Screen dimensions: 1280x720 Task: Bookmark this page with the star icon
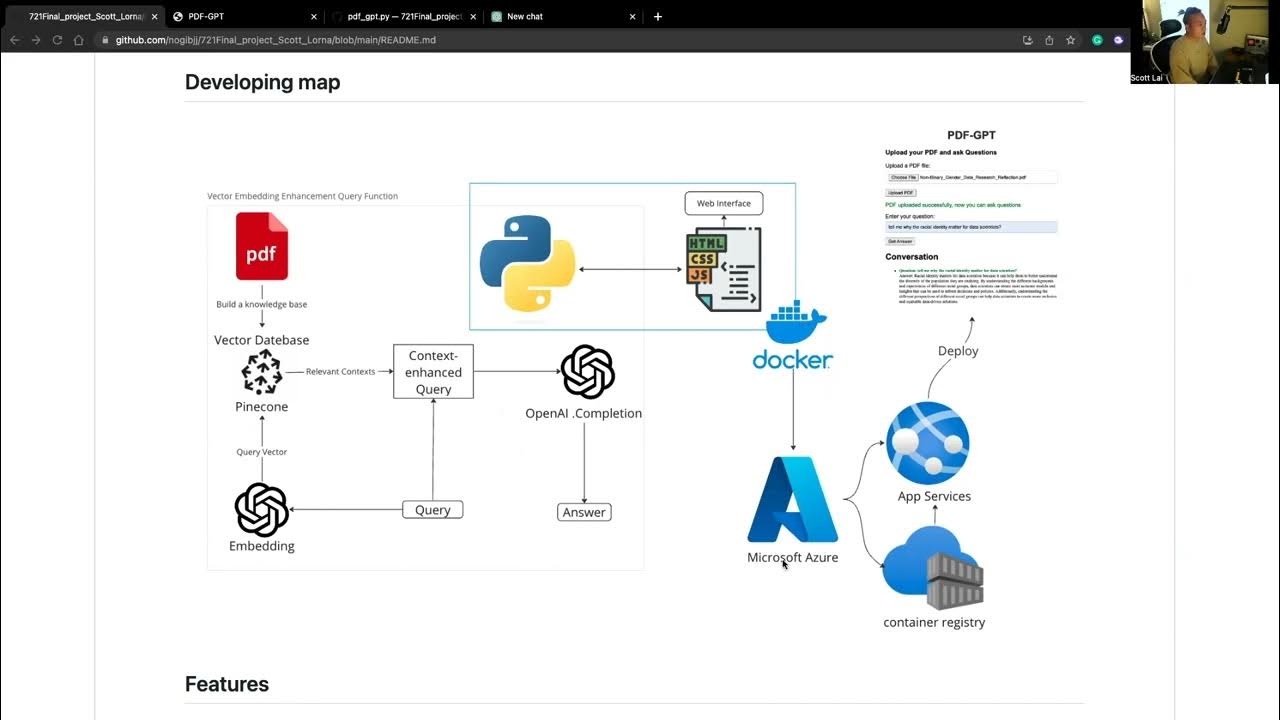[1071, 40]
